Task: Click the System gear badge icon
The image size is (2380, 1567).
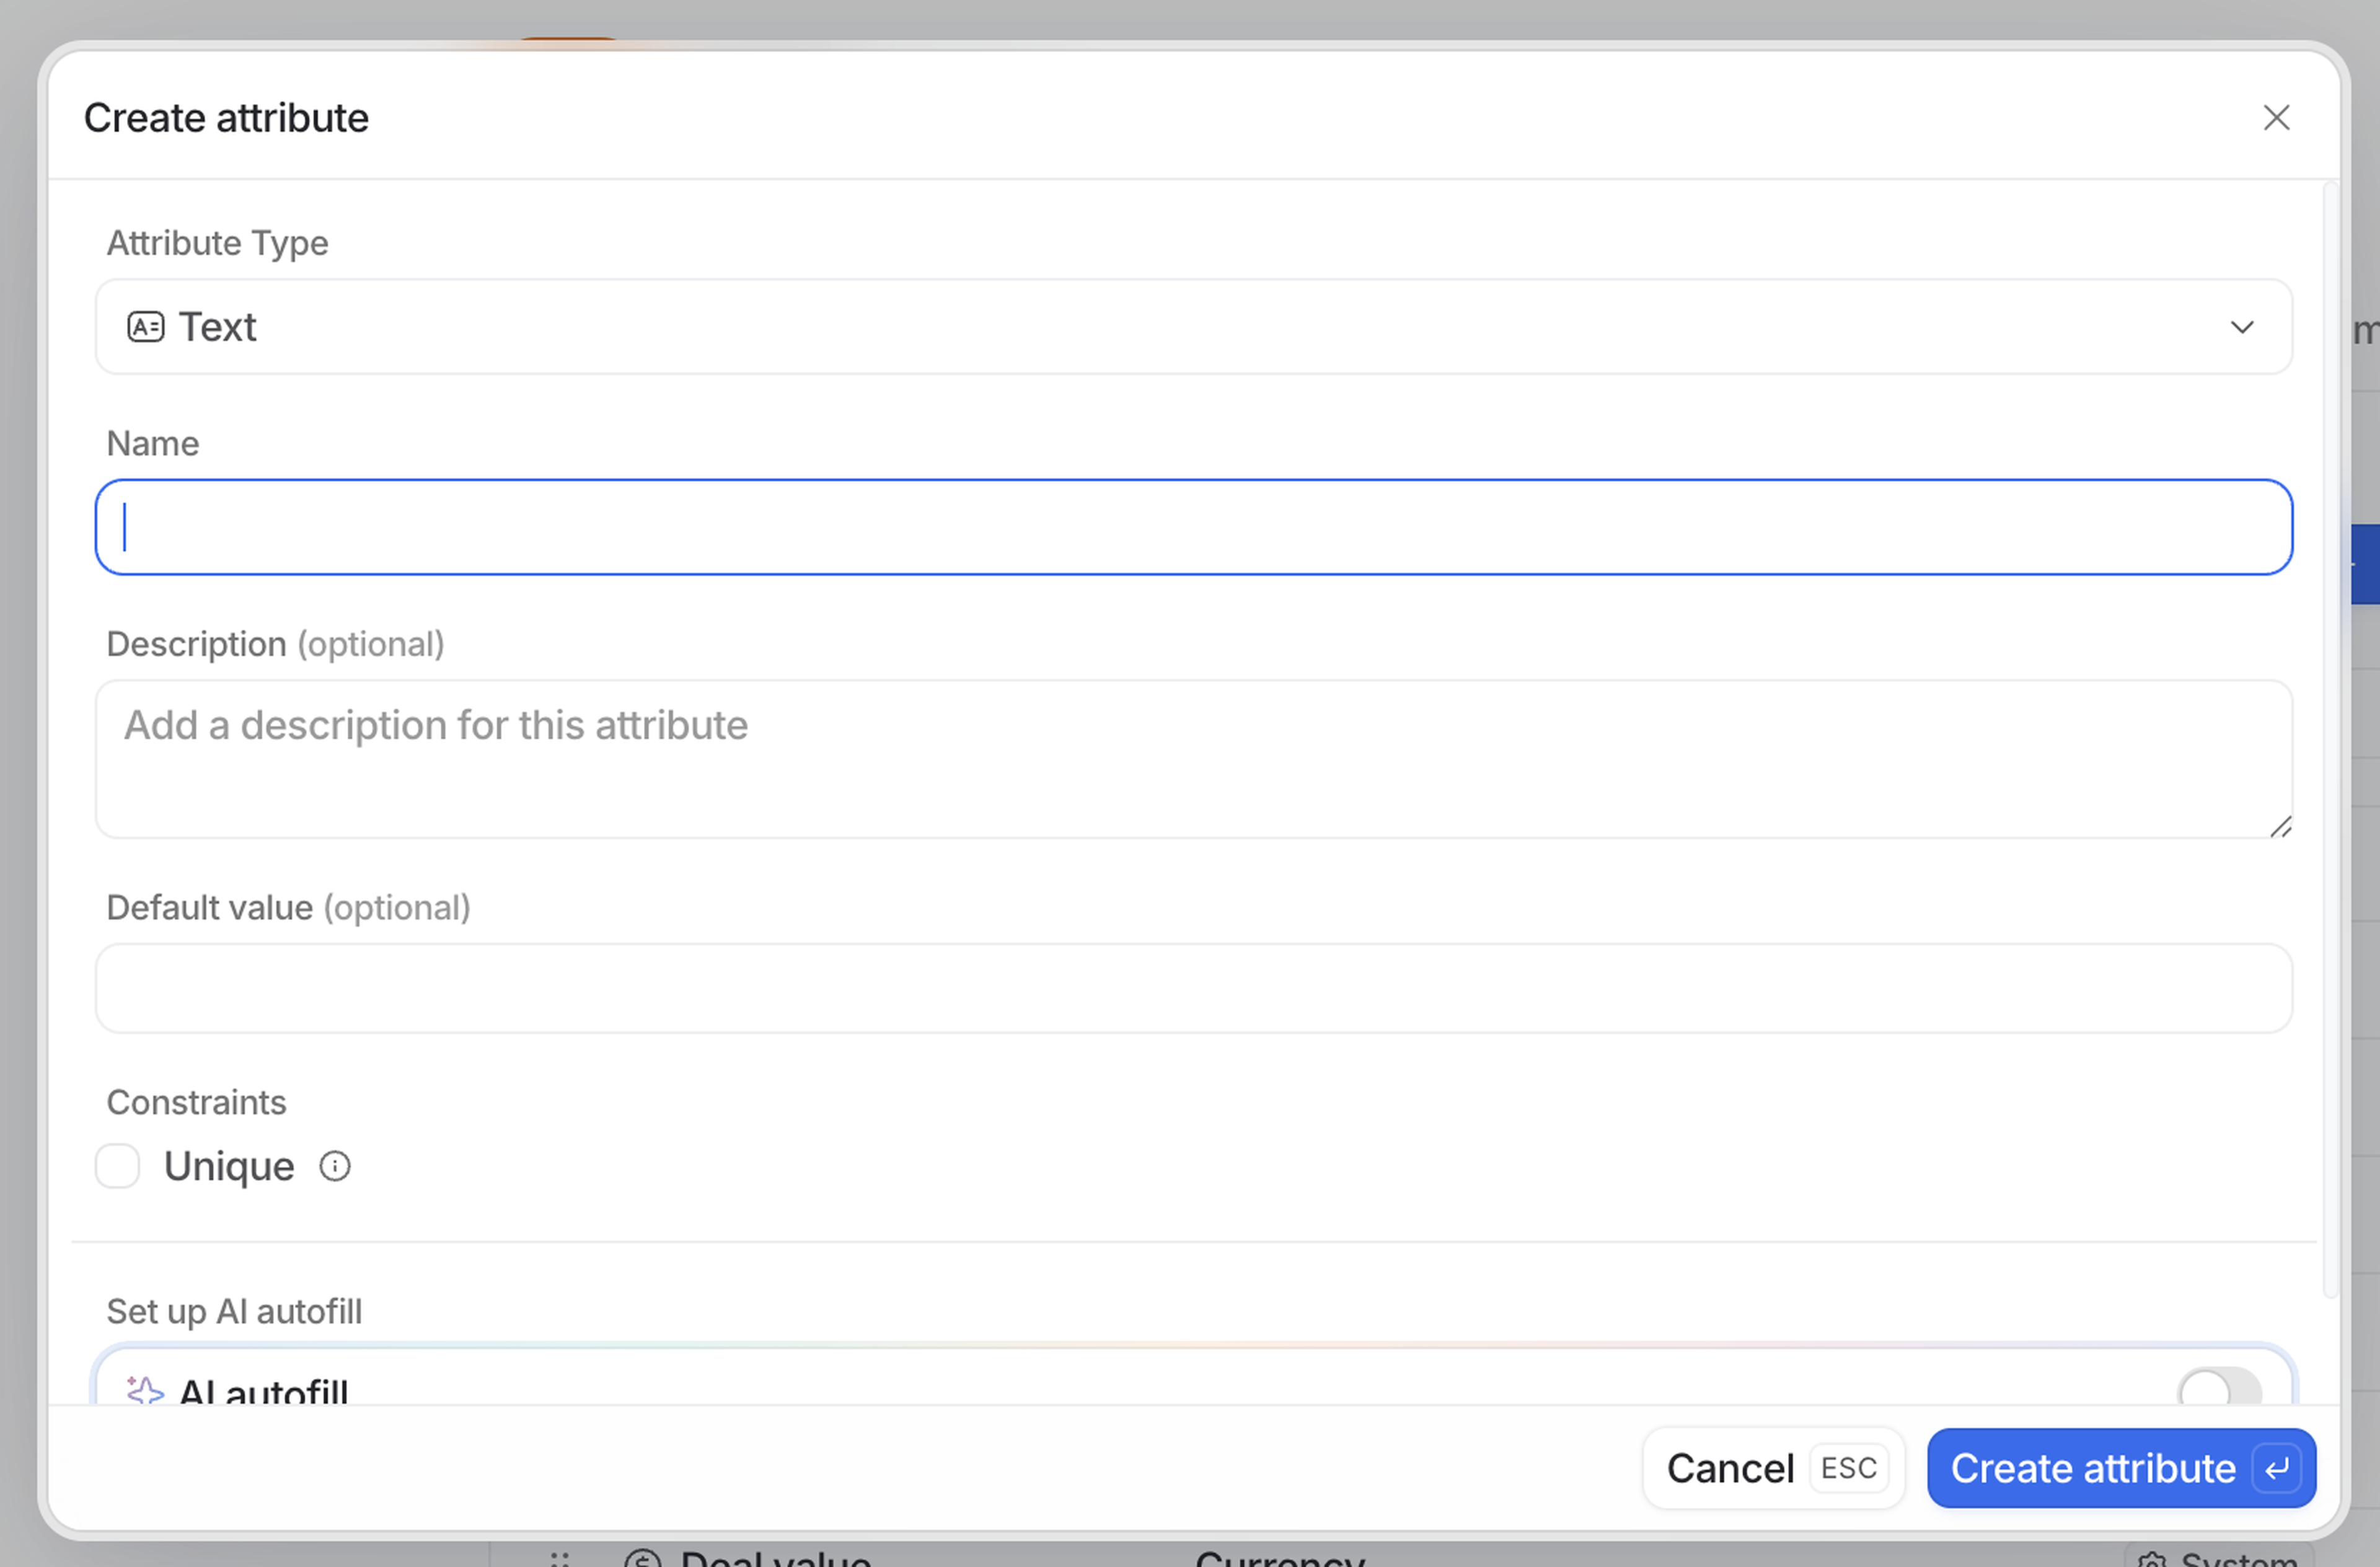Action: [2152, 1560]
